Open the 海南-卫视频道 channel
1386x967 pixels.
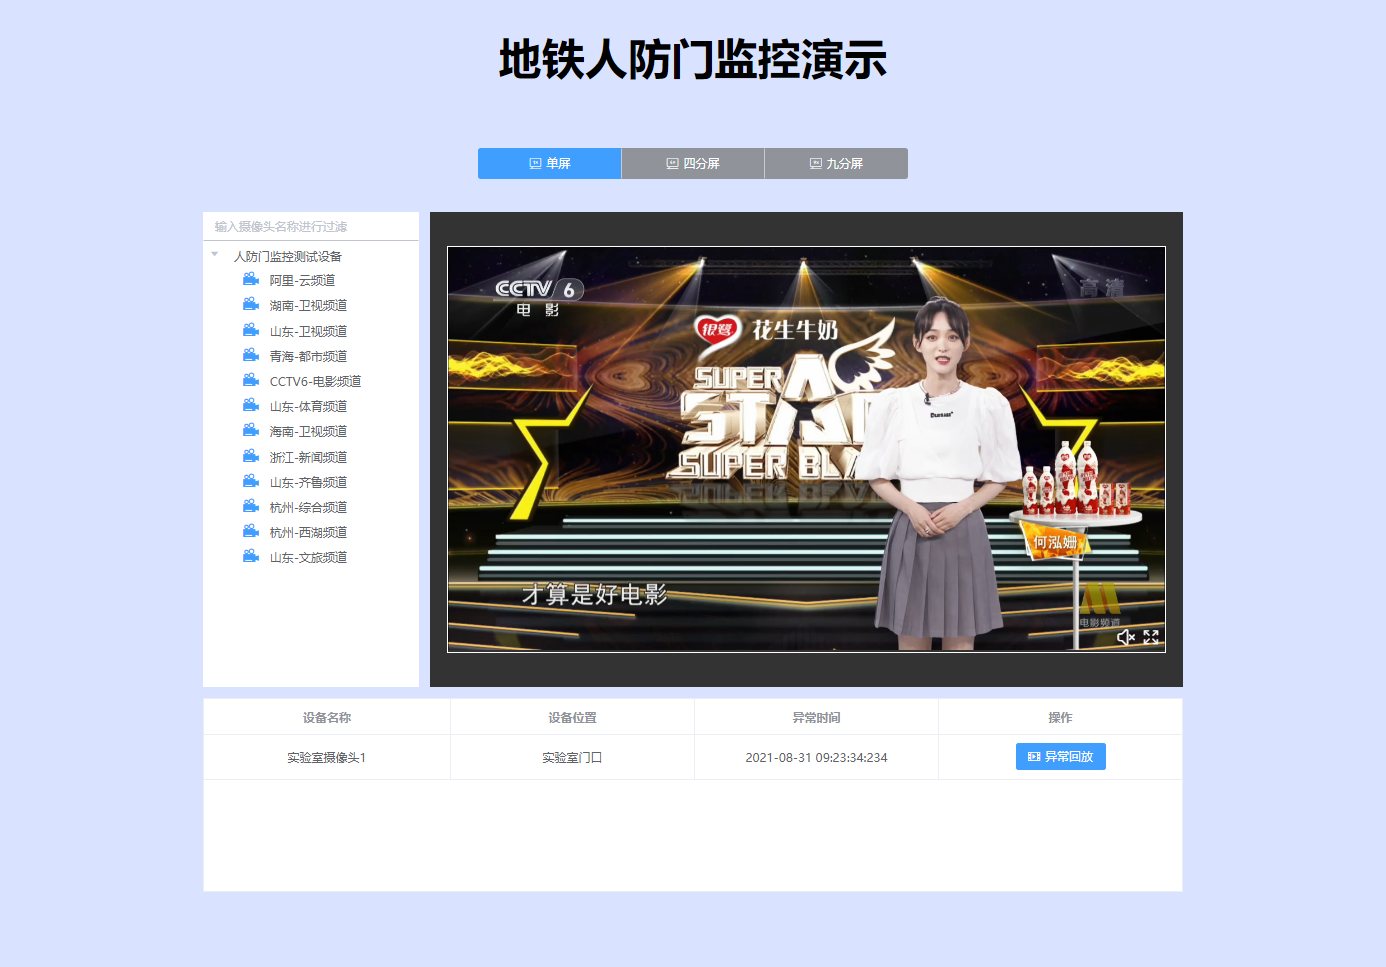click(x=308, y=432)
